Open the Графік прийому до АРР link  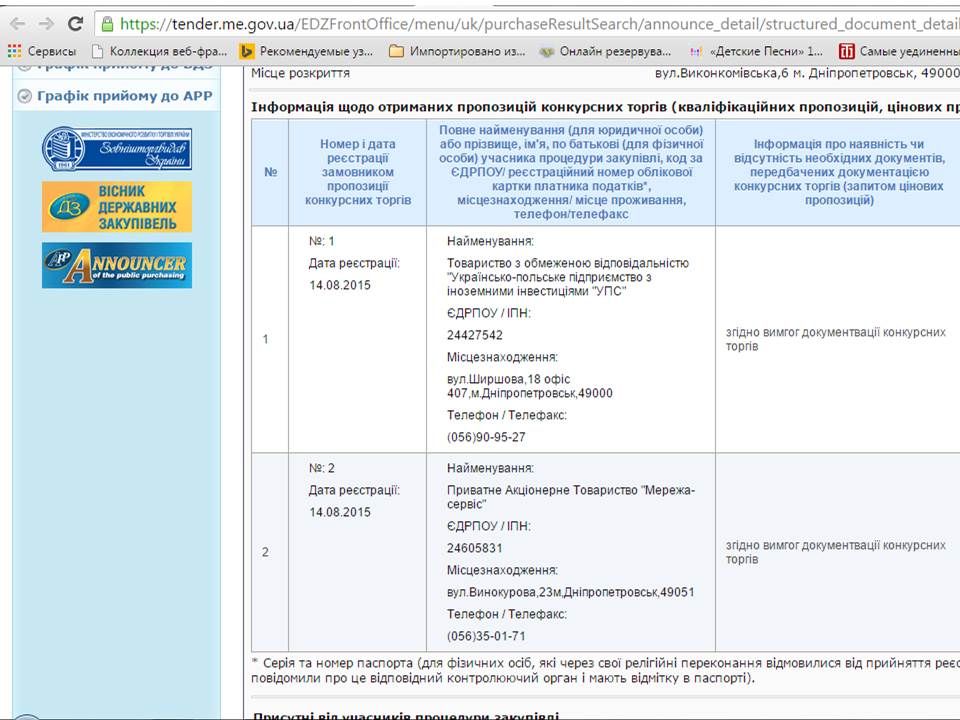[x=124, y=96]
